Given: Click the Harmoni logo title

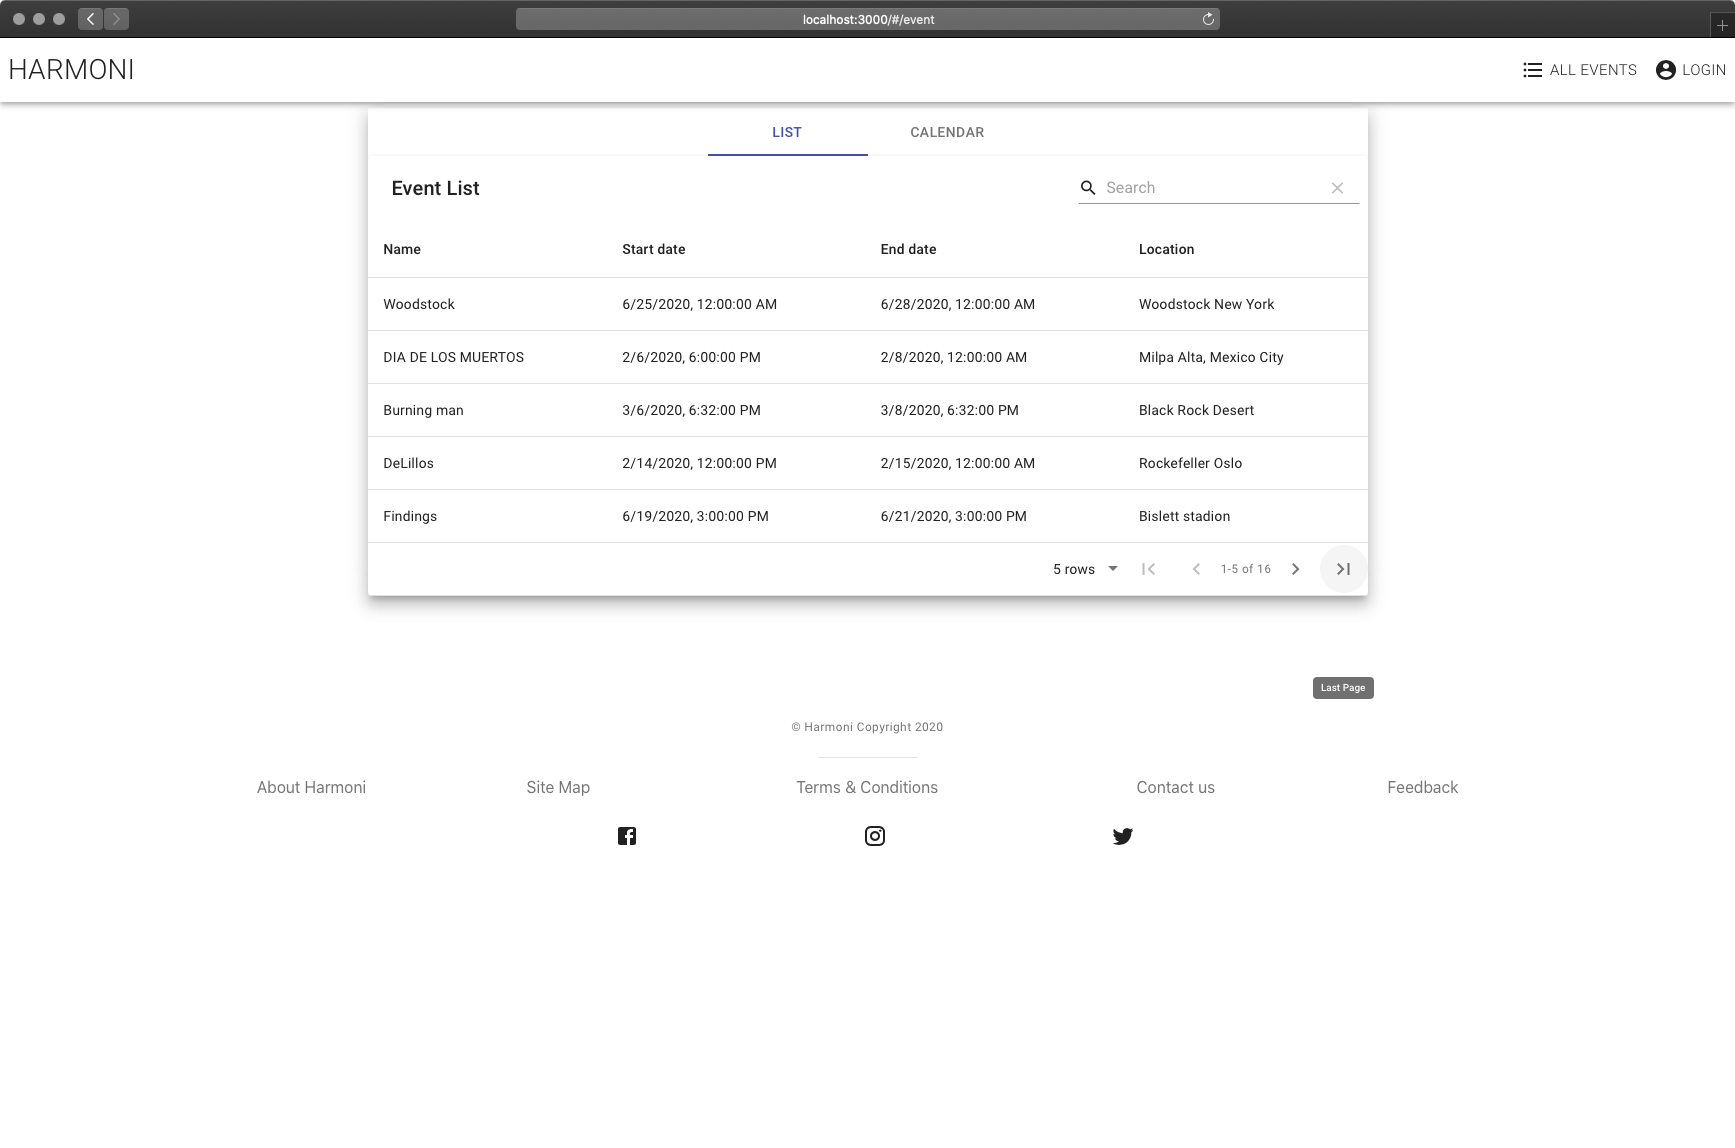Looking at the screenshot, I should click(x=71, y=70).
